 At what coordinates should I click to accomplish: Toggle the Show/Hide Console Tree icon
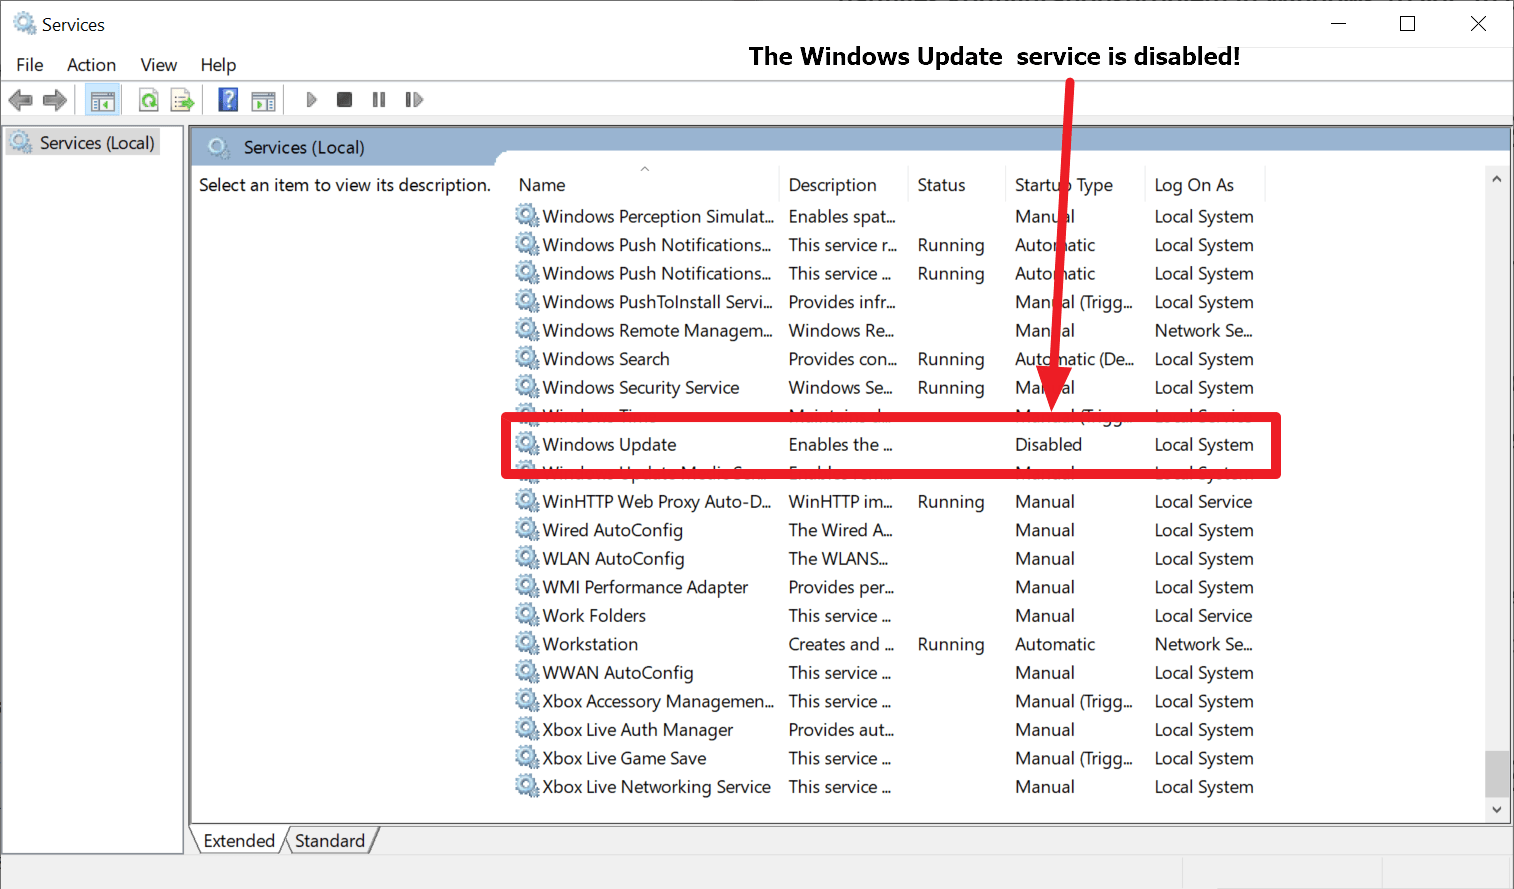pyautogui.click(x=102, y=100)
